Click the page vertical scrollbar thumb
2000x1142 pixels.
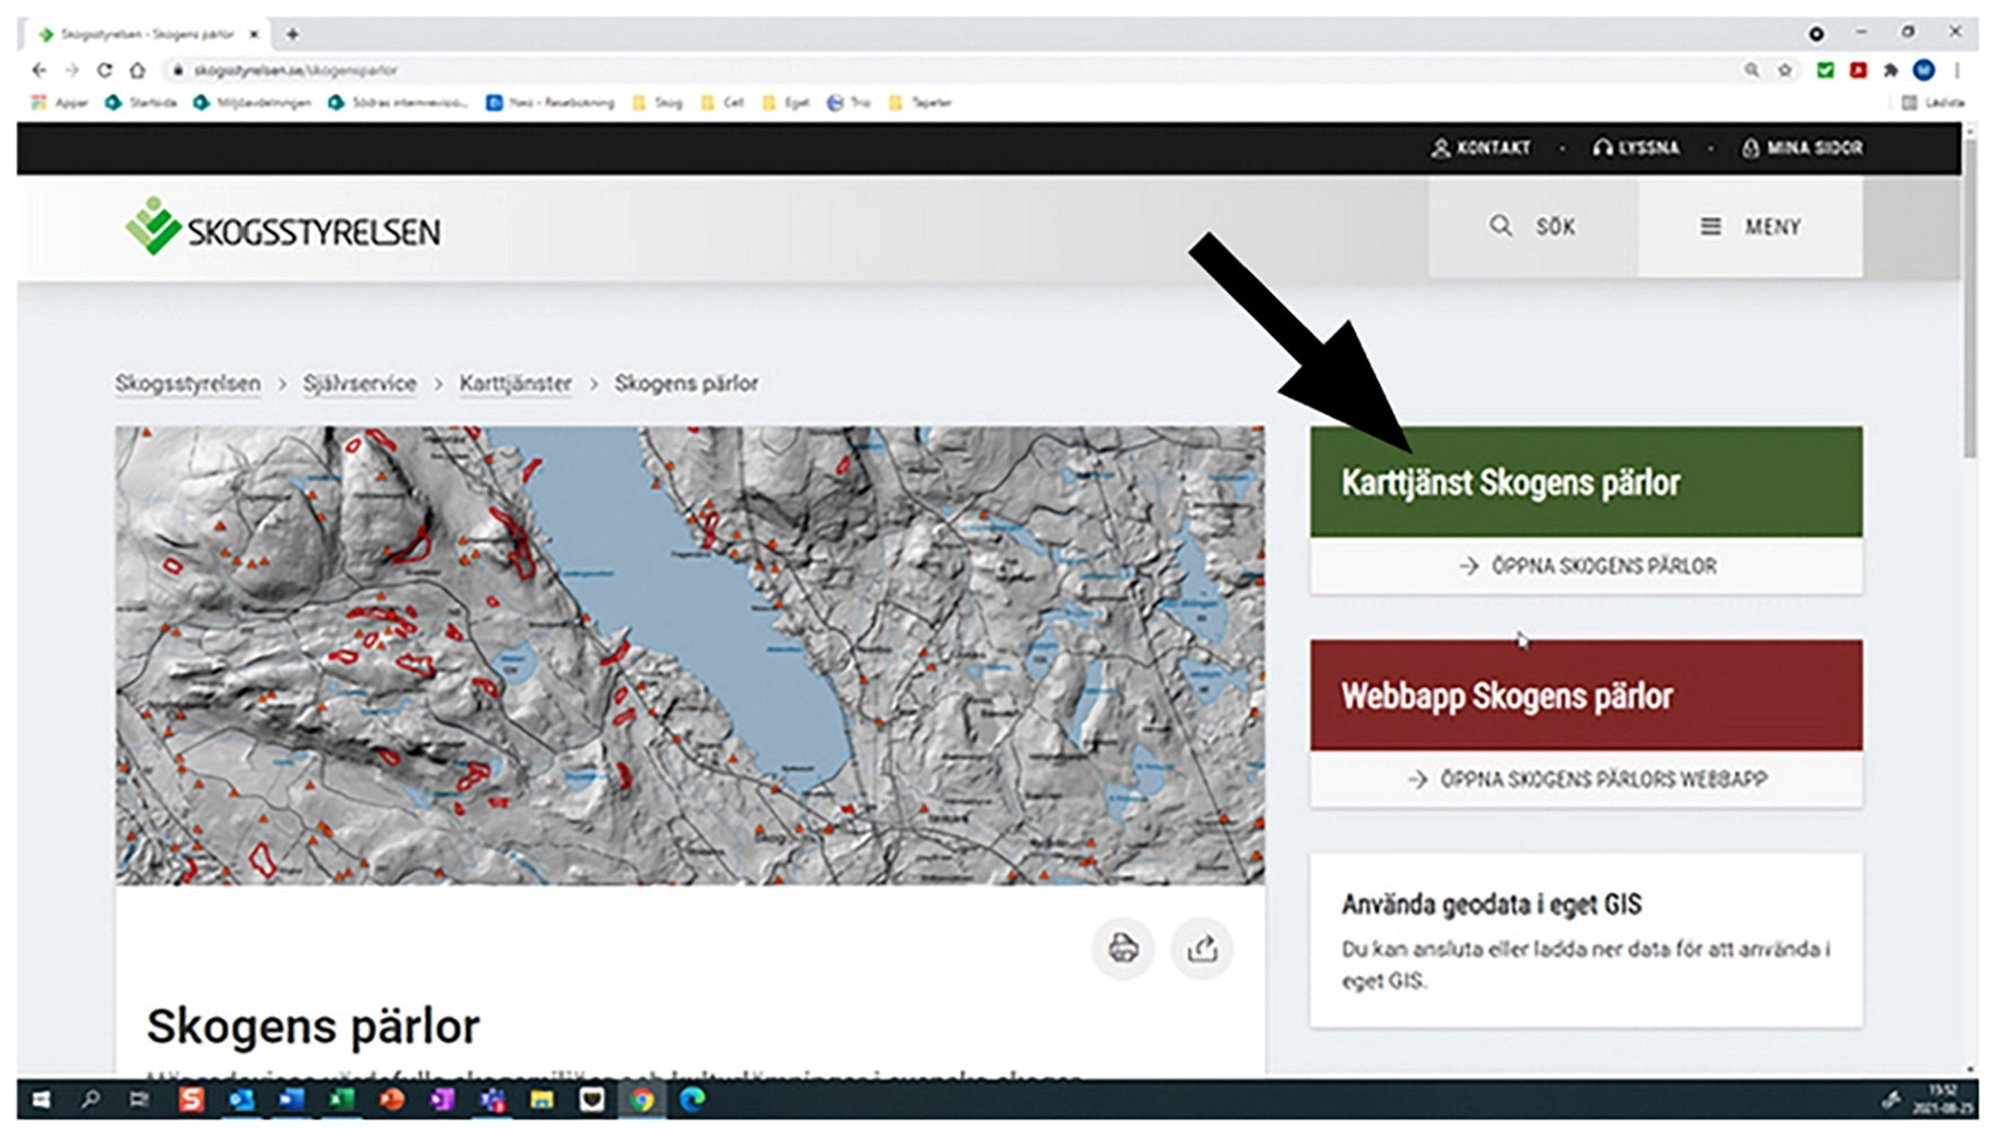pos(1970,298)
